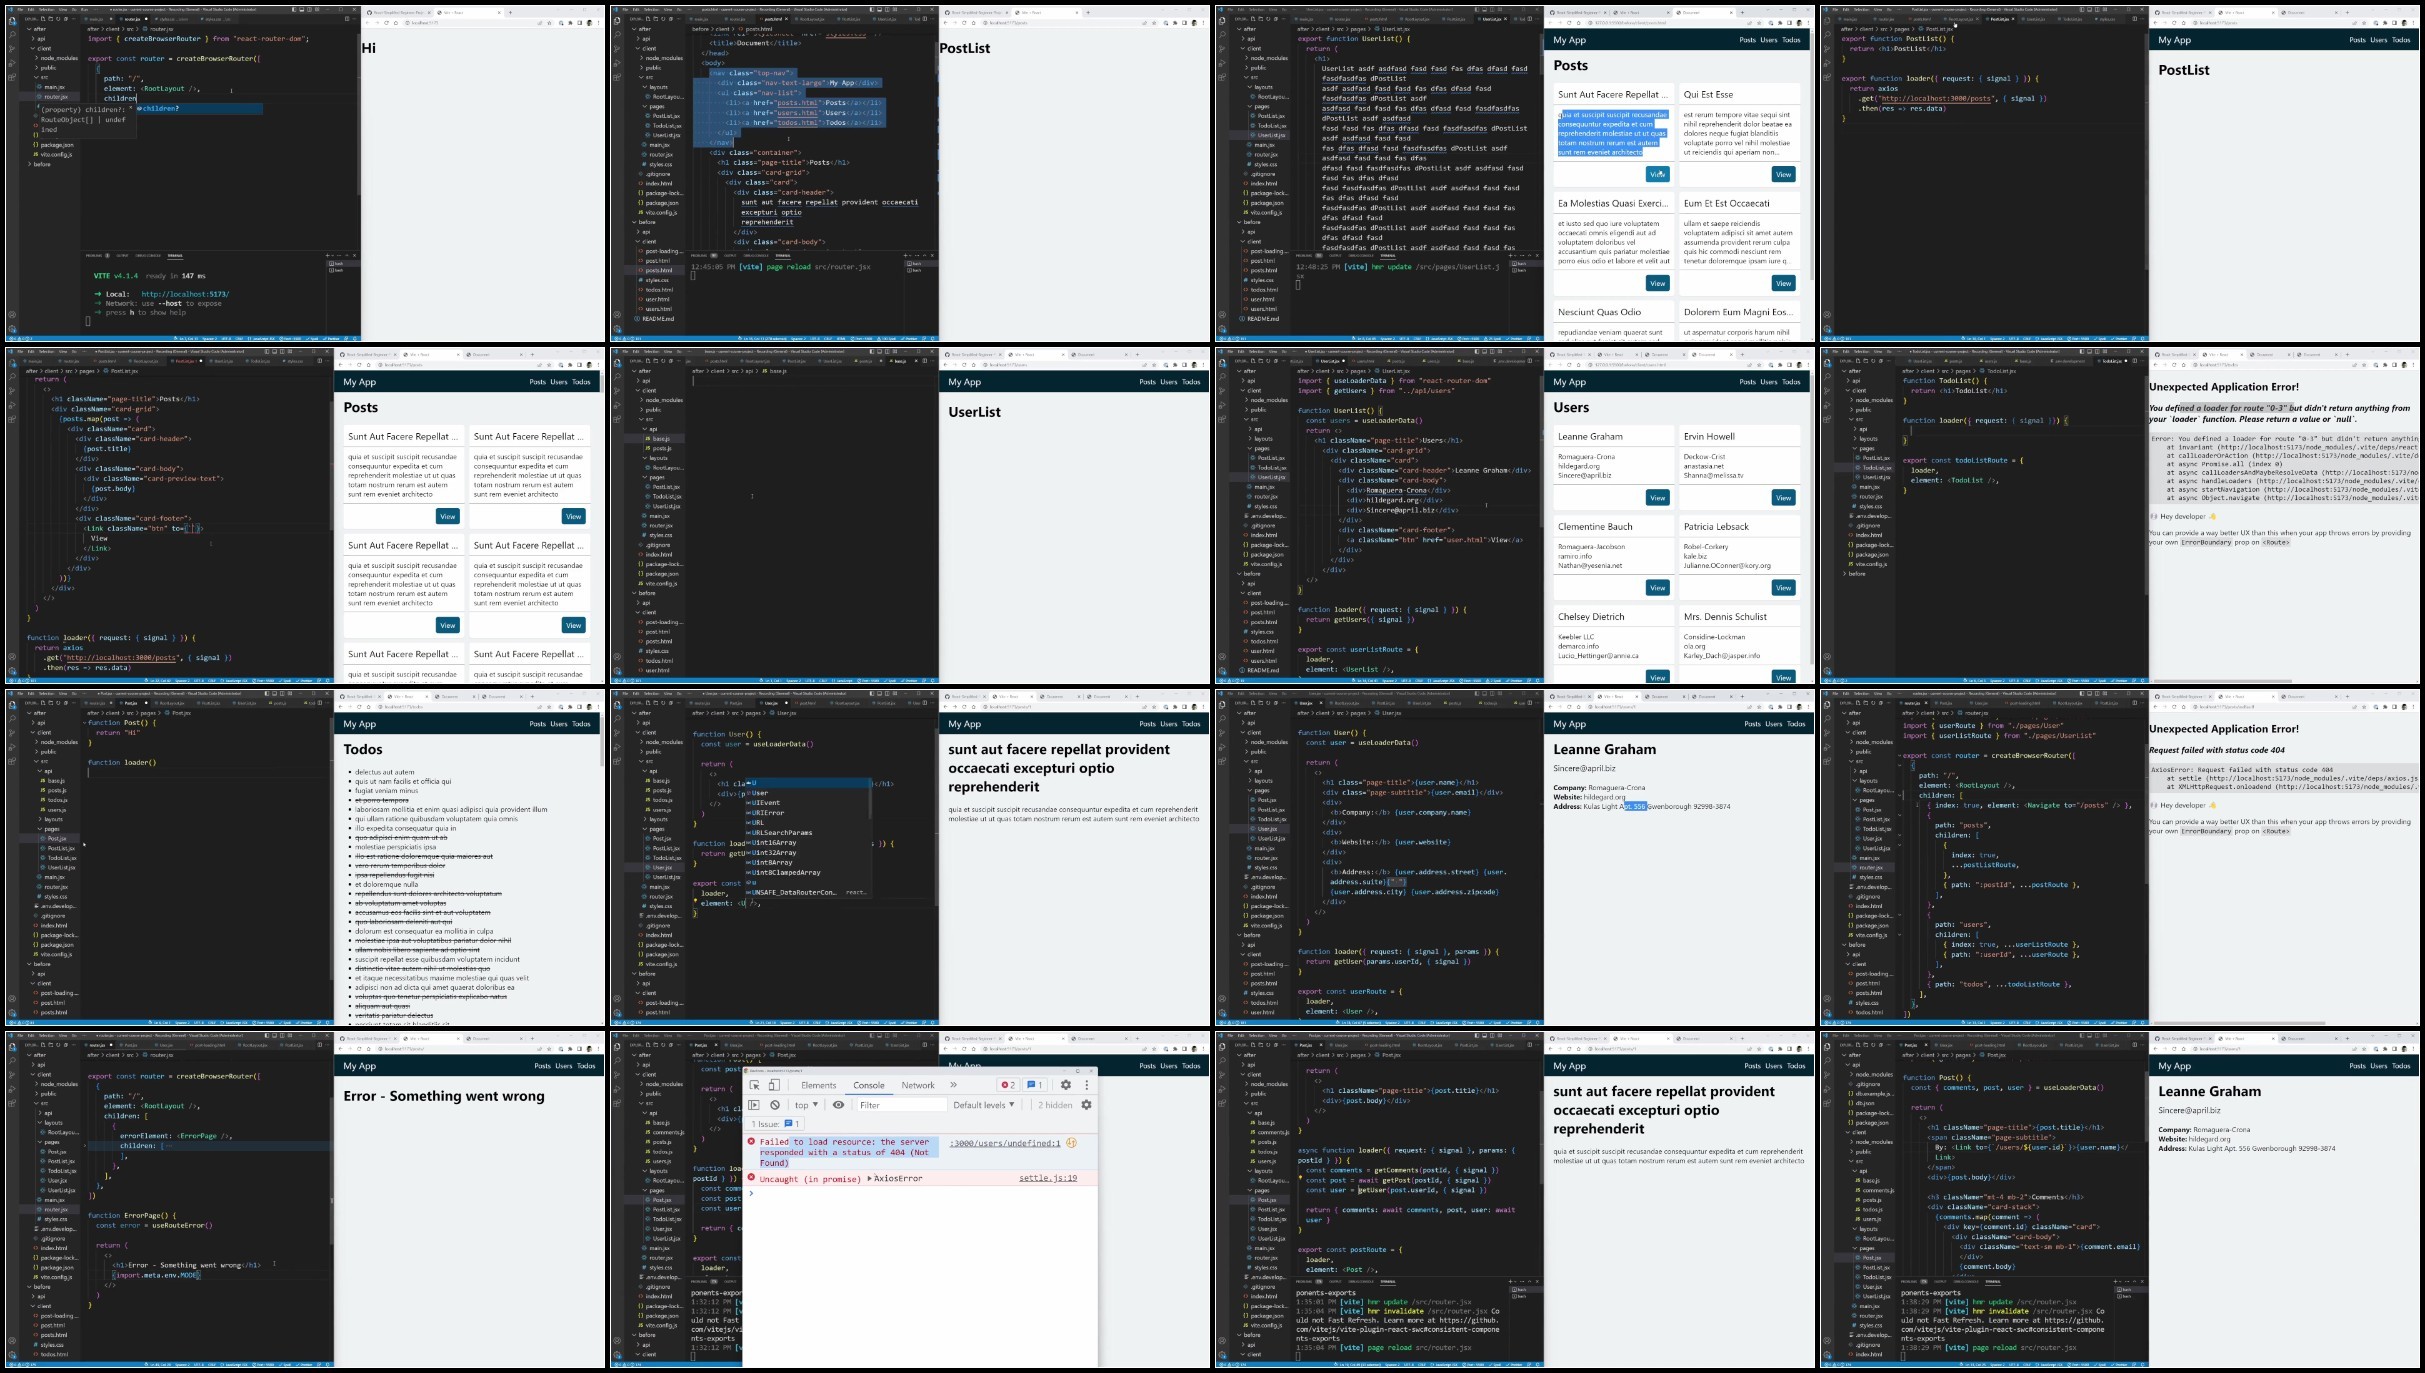Click Accounts icon in the 404 error frame's VS Code
2425x1373 pixels.
tap(1827, 997)
